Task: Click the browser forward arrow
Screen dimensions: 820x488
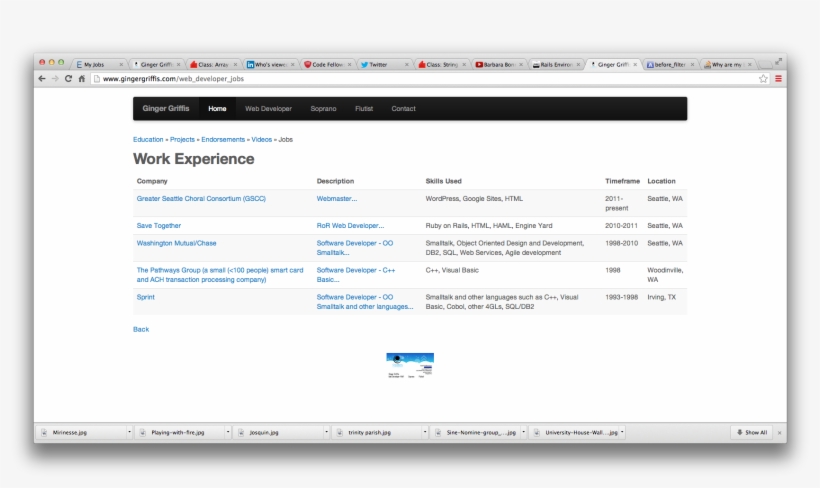Action: (x=55, y=78)
